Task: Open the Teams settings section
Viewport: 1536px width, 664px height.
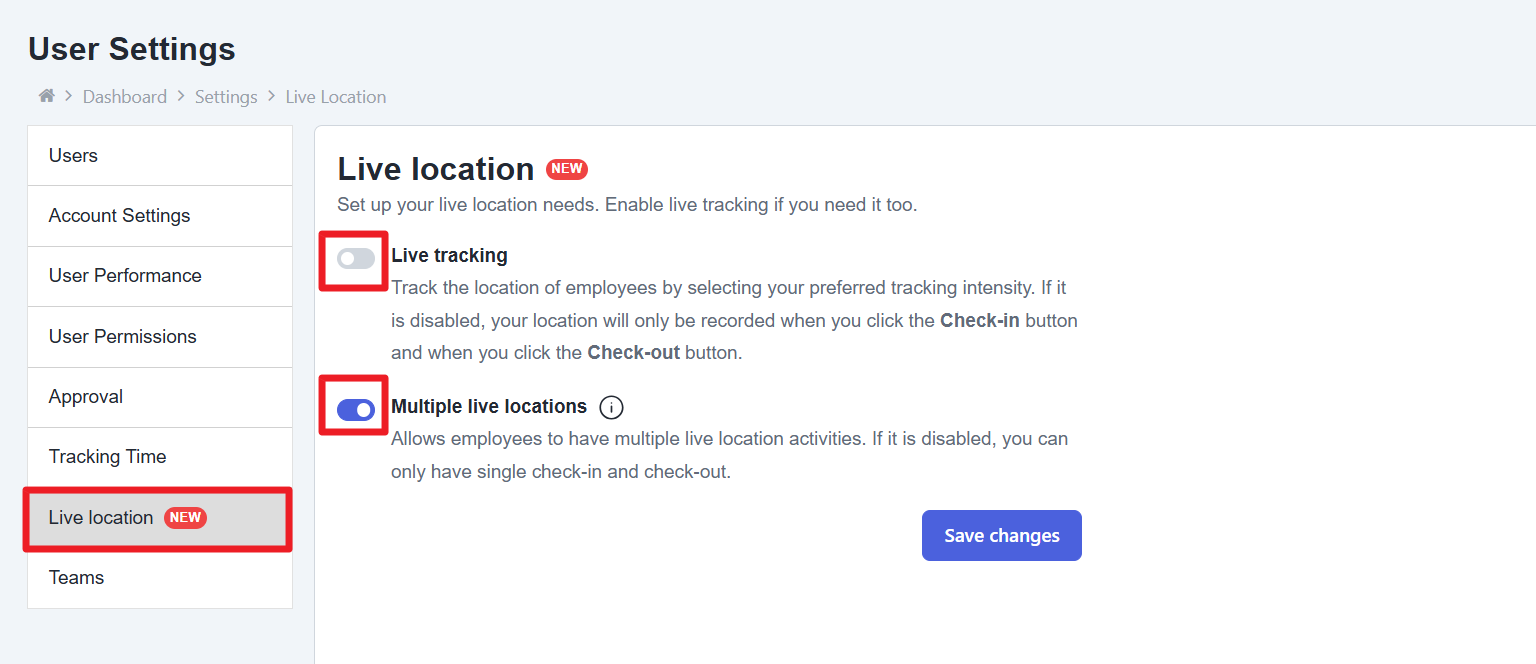Action: 76,578
